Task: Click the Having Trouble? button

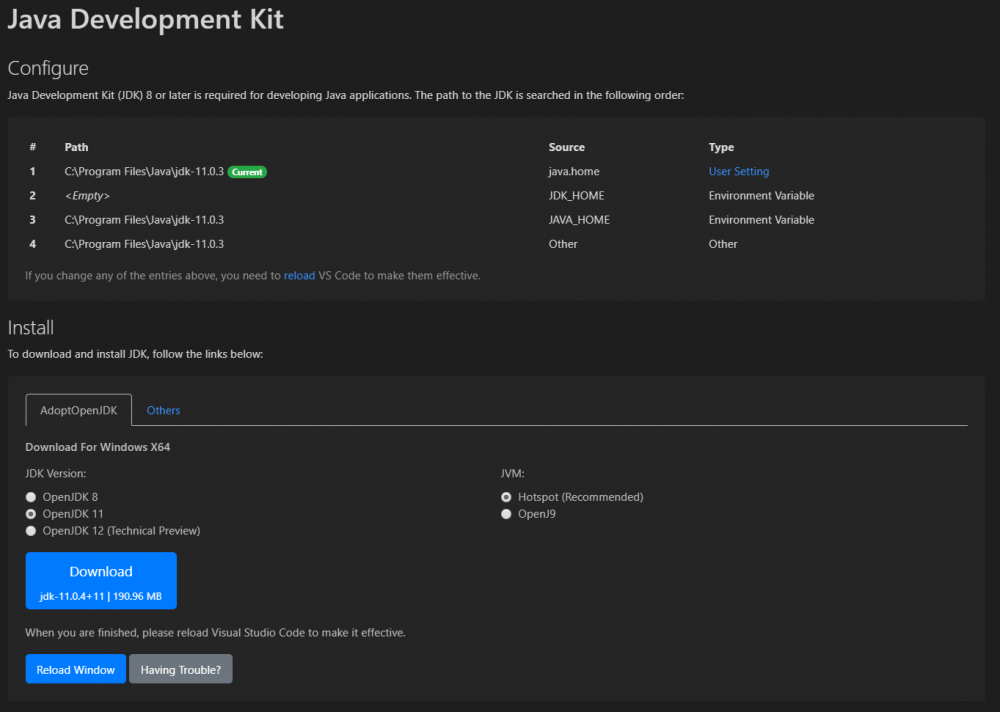Action: point(180,669)
